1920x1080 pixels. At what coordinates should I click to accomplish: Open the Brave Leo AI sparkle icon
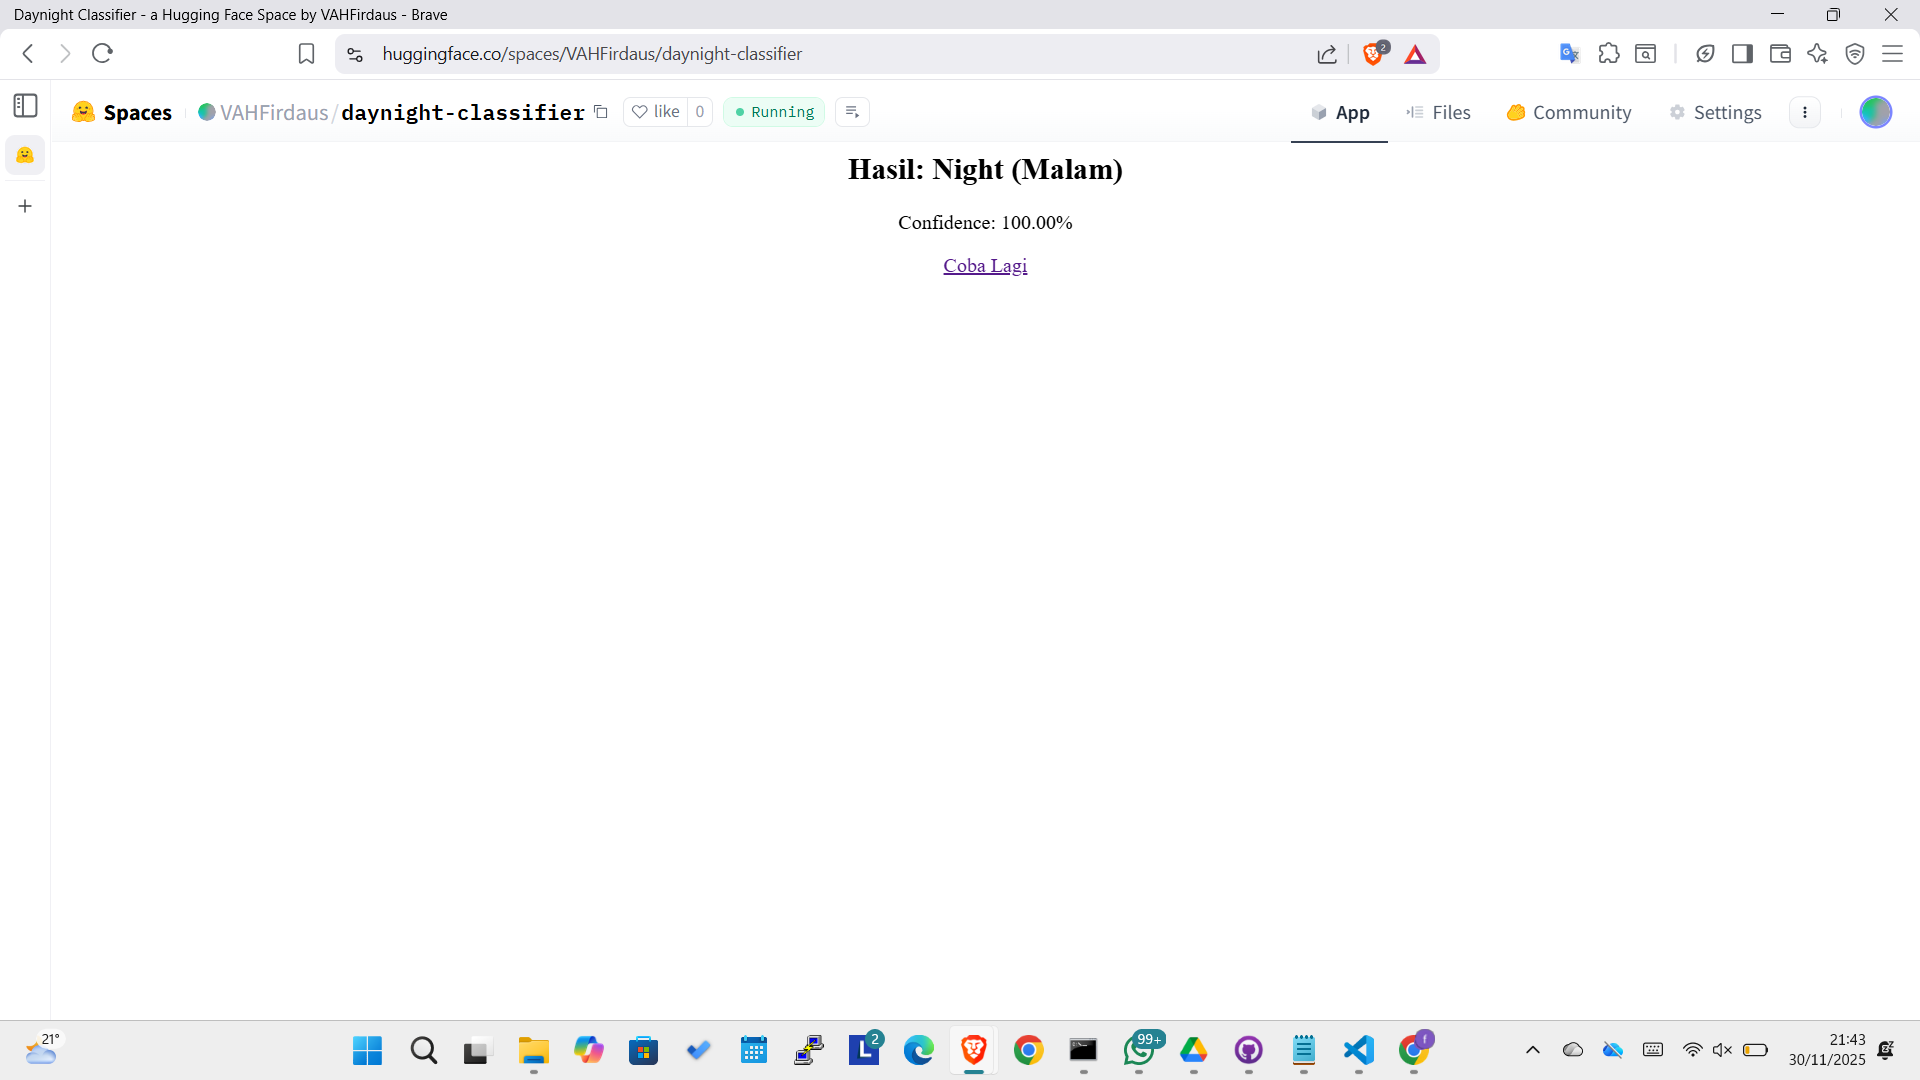1817,54
